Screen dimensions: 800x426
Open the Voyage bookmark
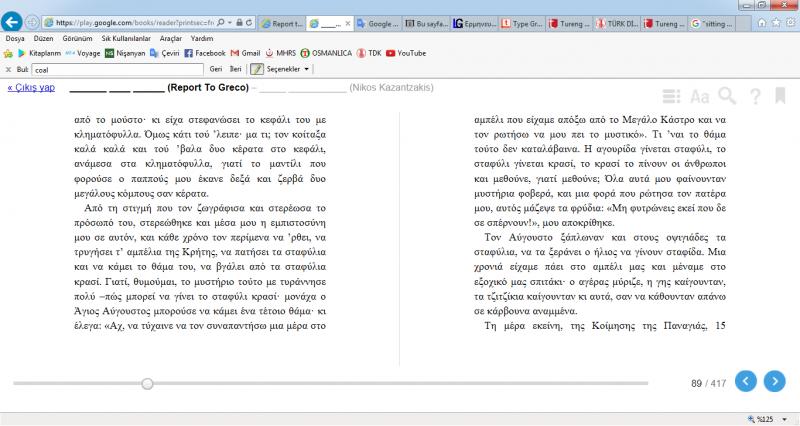[x=83, y=53]
